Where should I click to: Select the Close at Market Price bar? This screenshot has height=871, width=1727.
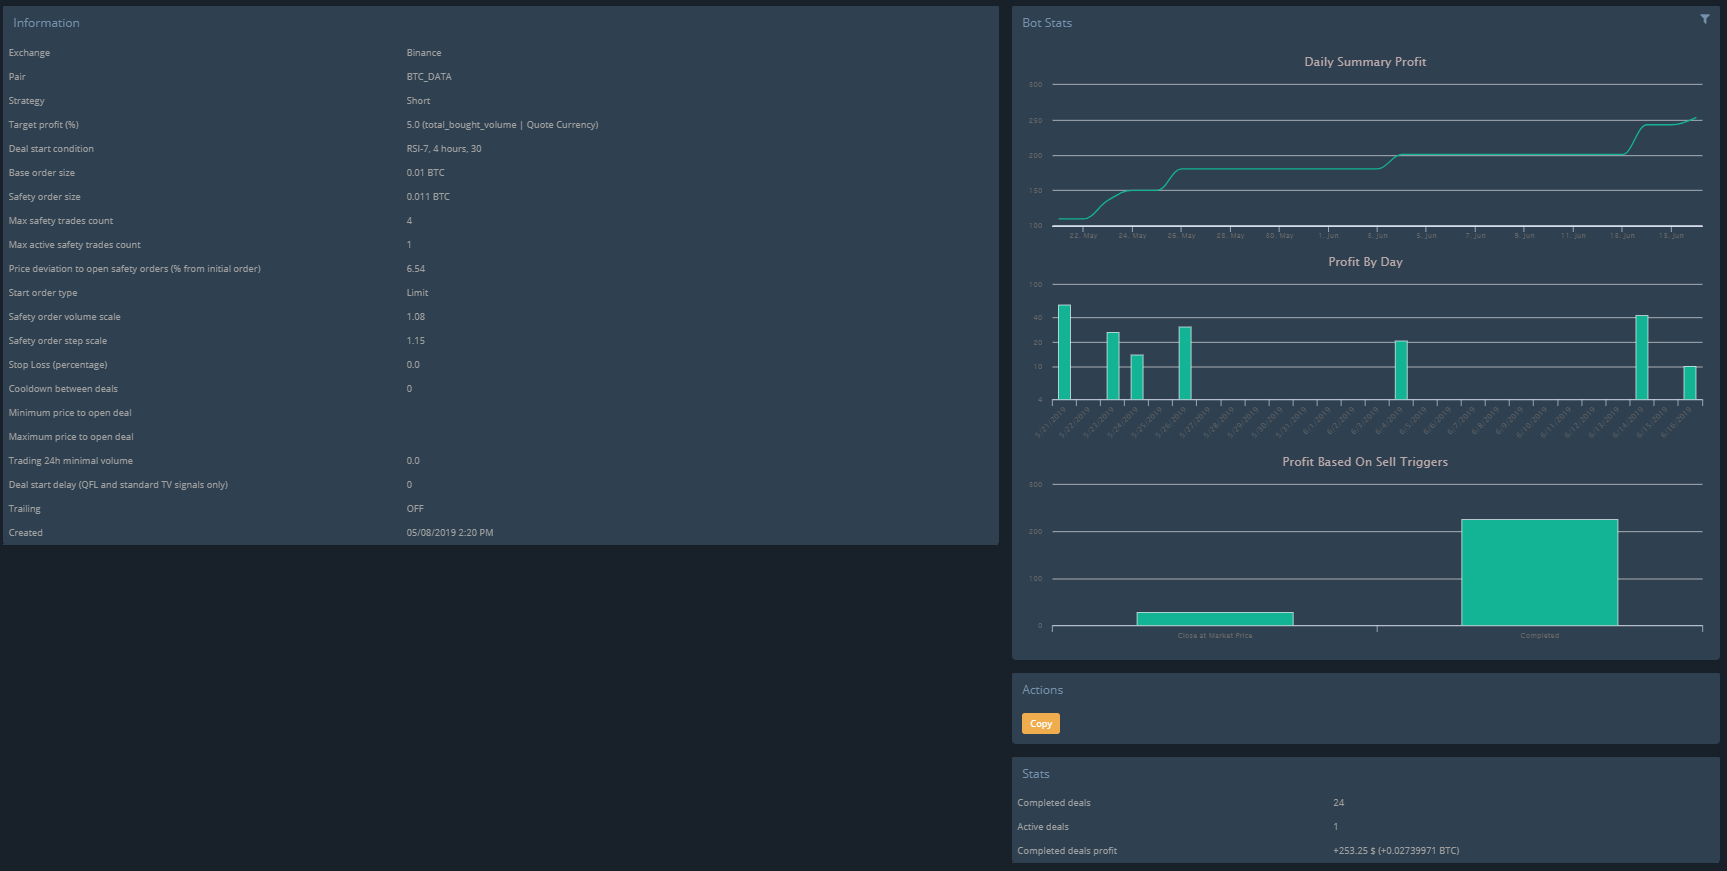(1215, 619)
